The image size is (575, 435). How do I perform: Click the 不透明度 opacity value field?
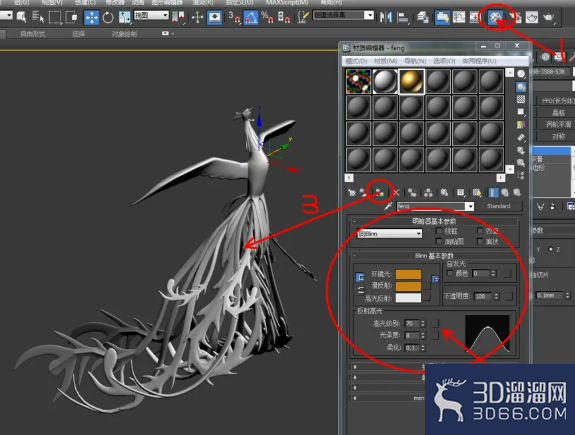(x=482, y=296)
